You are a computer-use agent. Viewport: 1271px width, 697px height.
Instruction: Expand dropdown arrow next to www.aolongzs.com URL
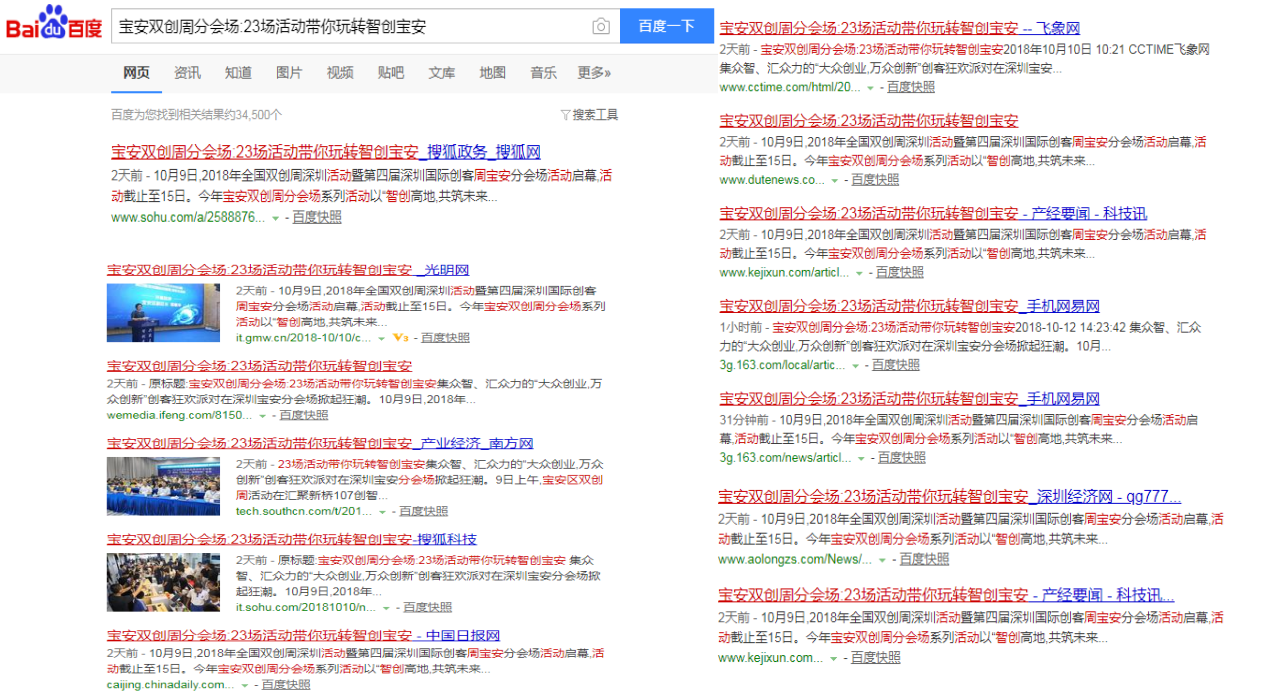pos(883,559)
